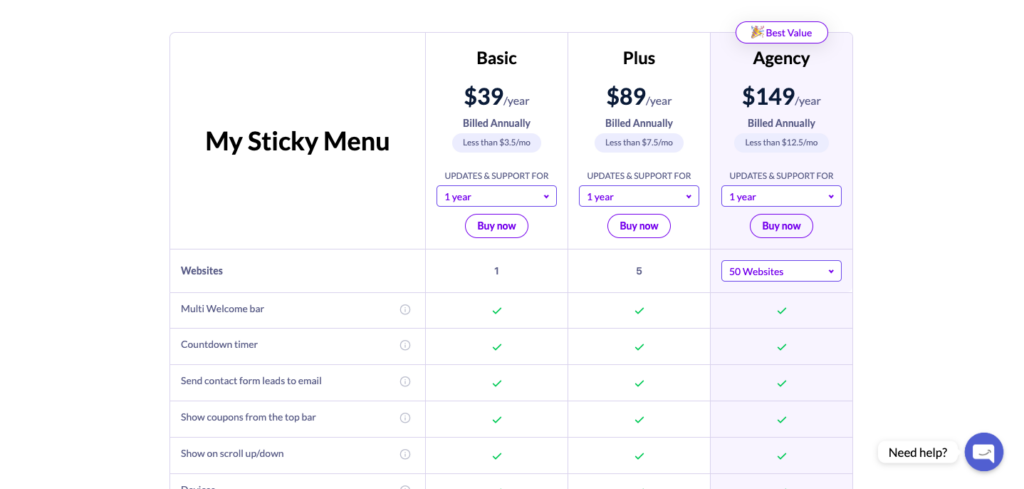
Task: Click Basic plan checkmark for Countdown timer
Action: click(497, 347)
